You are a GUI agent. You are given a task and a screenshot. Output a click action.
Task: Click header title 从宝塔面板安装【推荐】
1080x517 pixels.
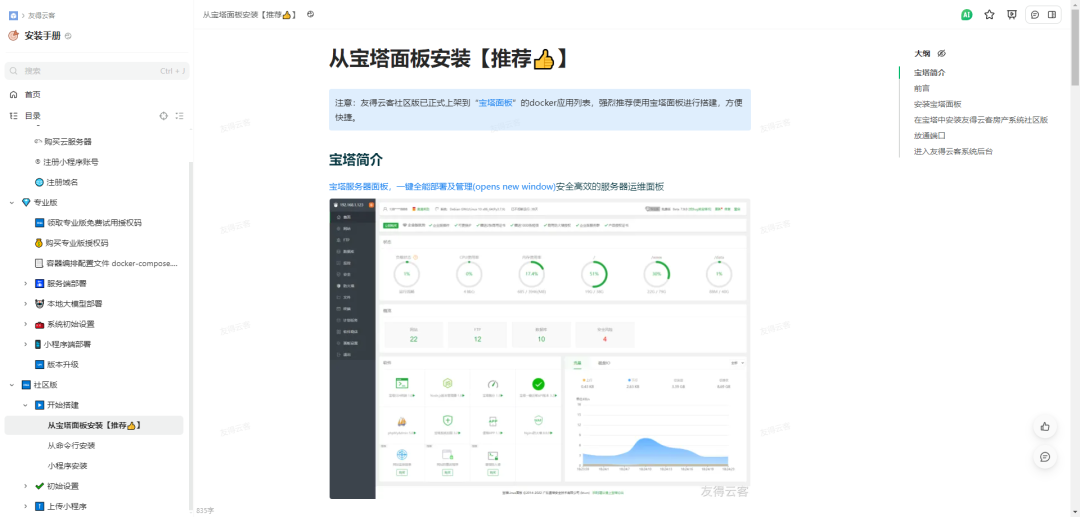250,14
